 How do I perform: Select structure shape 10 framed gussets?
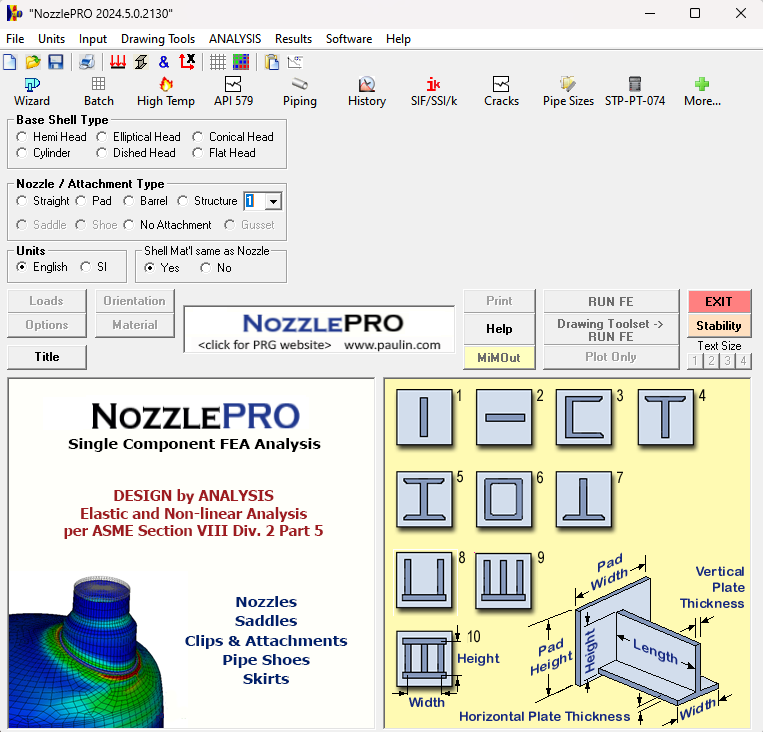click(424, 658)
